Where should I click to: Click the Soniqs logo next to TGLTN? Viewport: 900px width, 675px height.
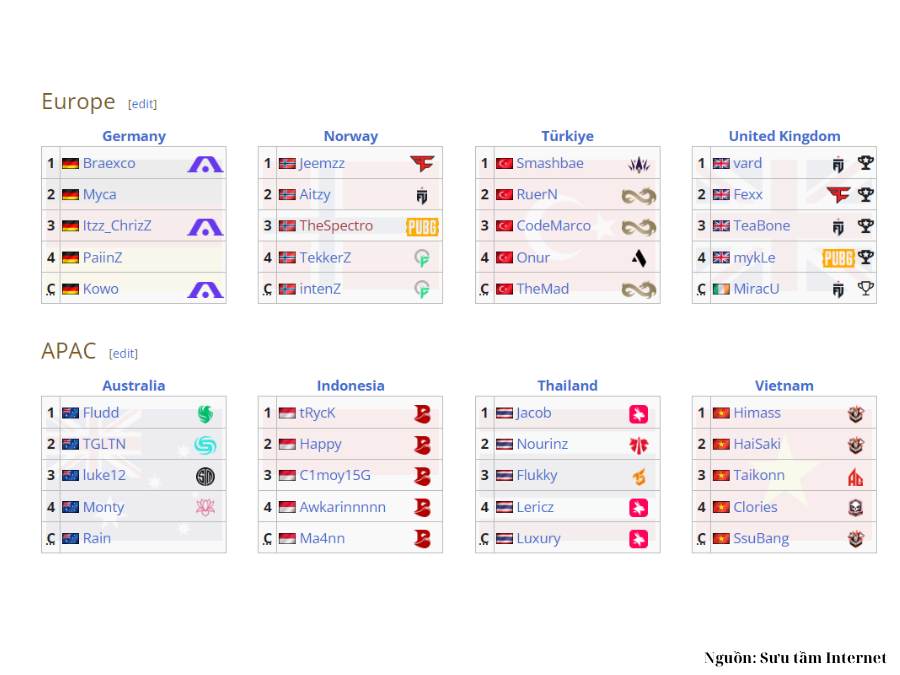(x=205, y=445)
